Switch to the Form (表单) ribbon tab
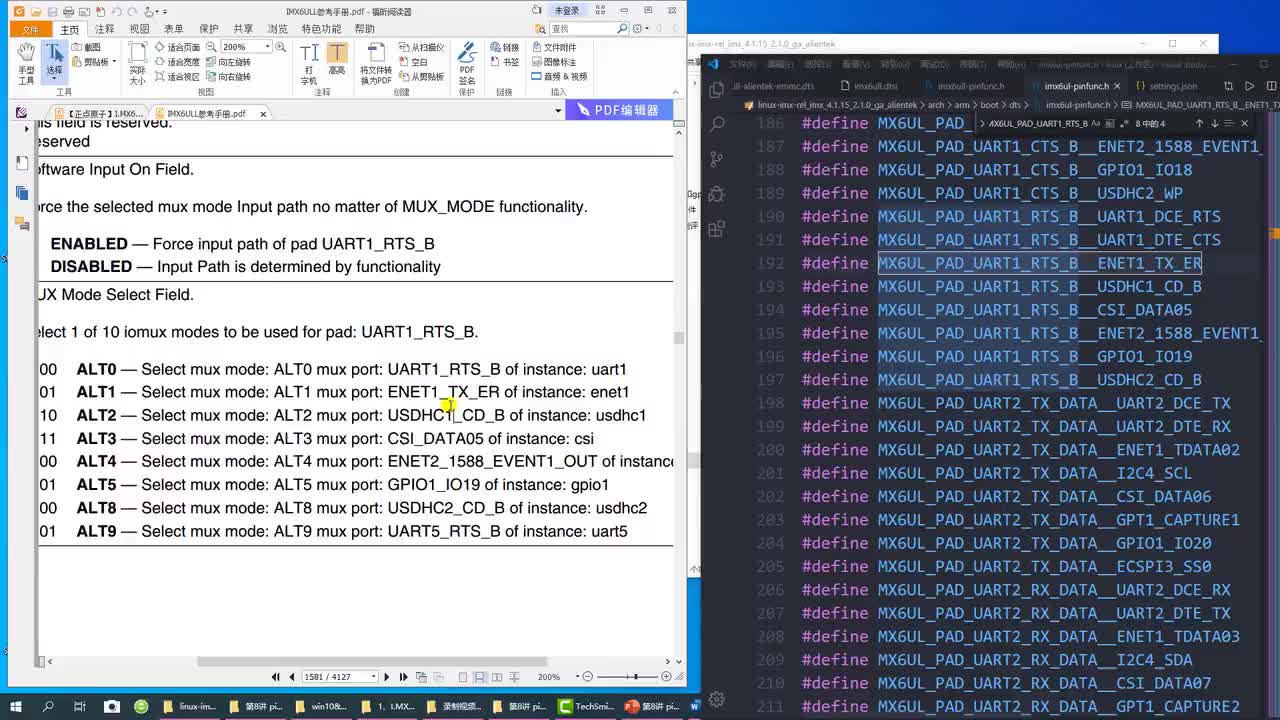 tap(174, 29)
